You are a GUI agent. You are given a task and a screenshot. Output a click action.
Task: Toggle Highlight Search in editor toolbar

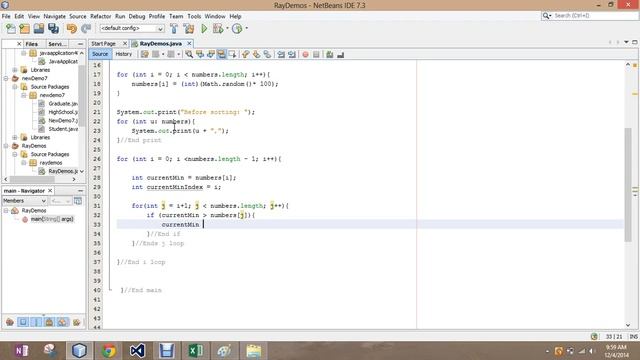tap(221, 54)
